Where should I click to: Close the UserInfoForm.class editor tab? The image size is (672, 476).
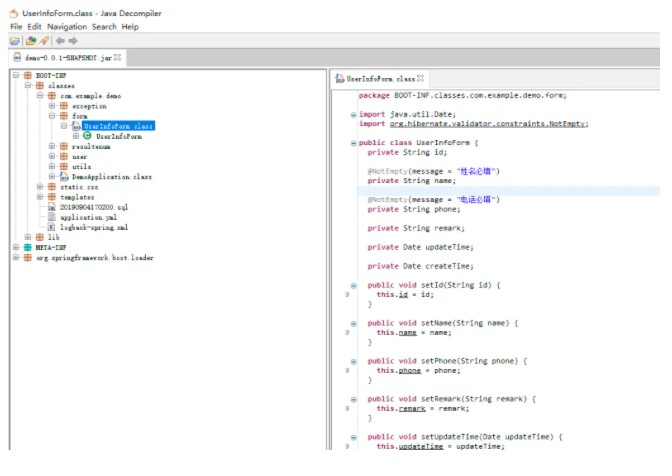[x=421, y=78]
